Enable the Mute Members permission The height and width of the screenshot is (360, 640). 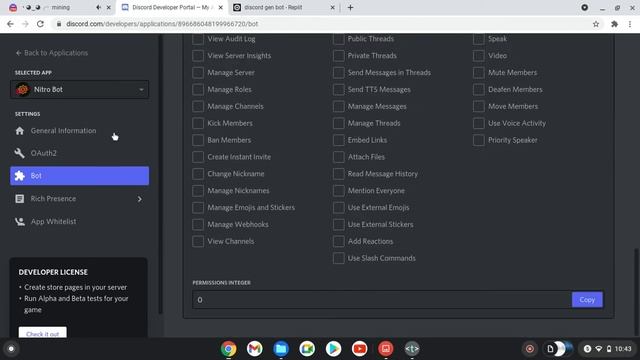point(479,73)
